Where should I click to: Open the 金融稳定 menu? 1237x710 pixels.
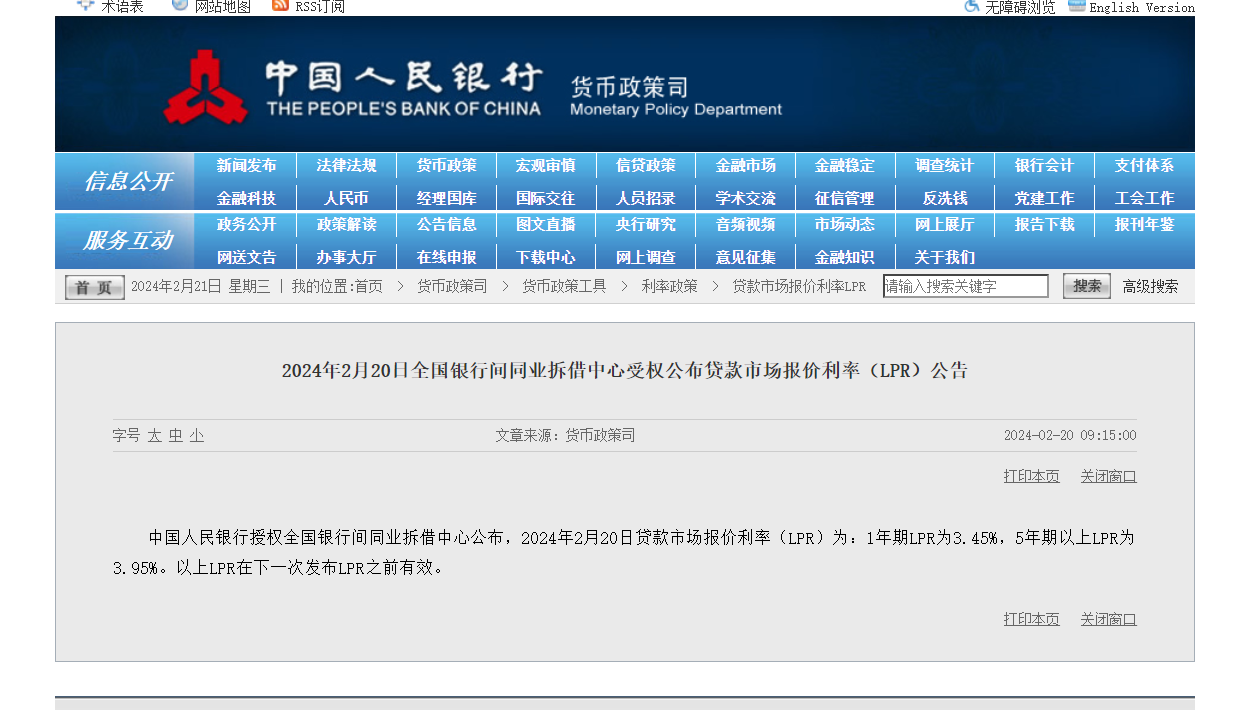point(845,166)
